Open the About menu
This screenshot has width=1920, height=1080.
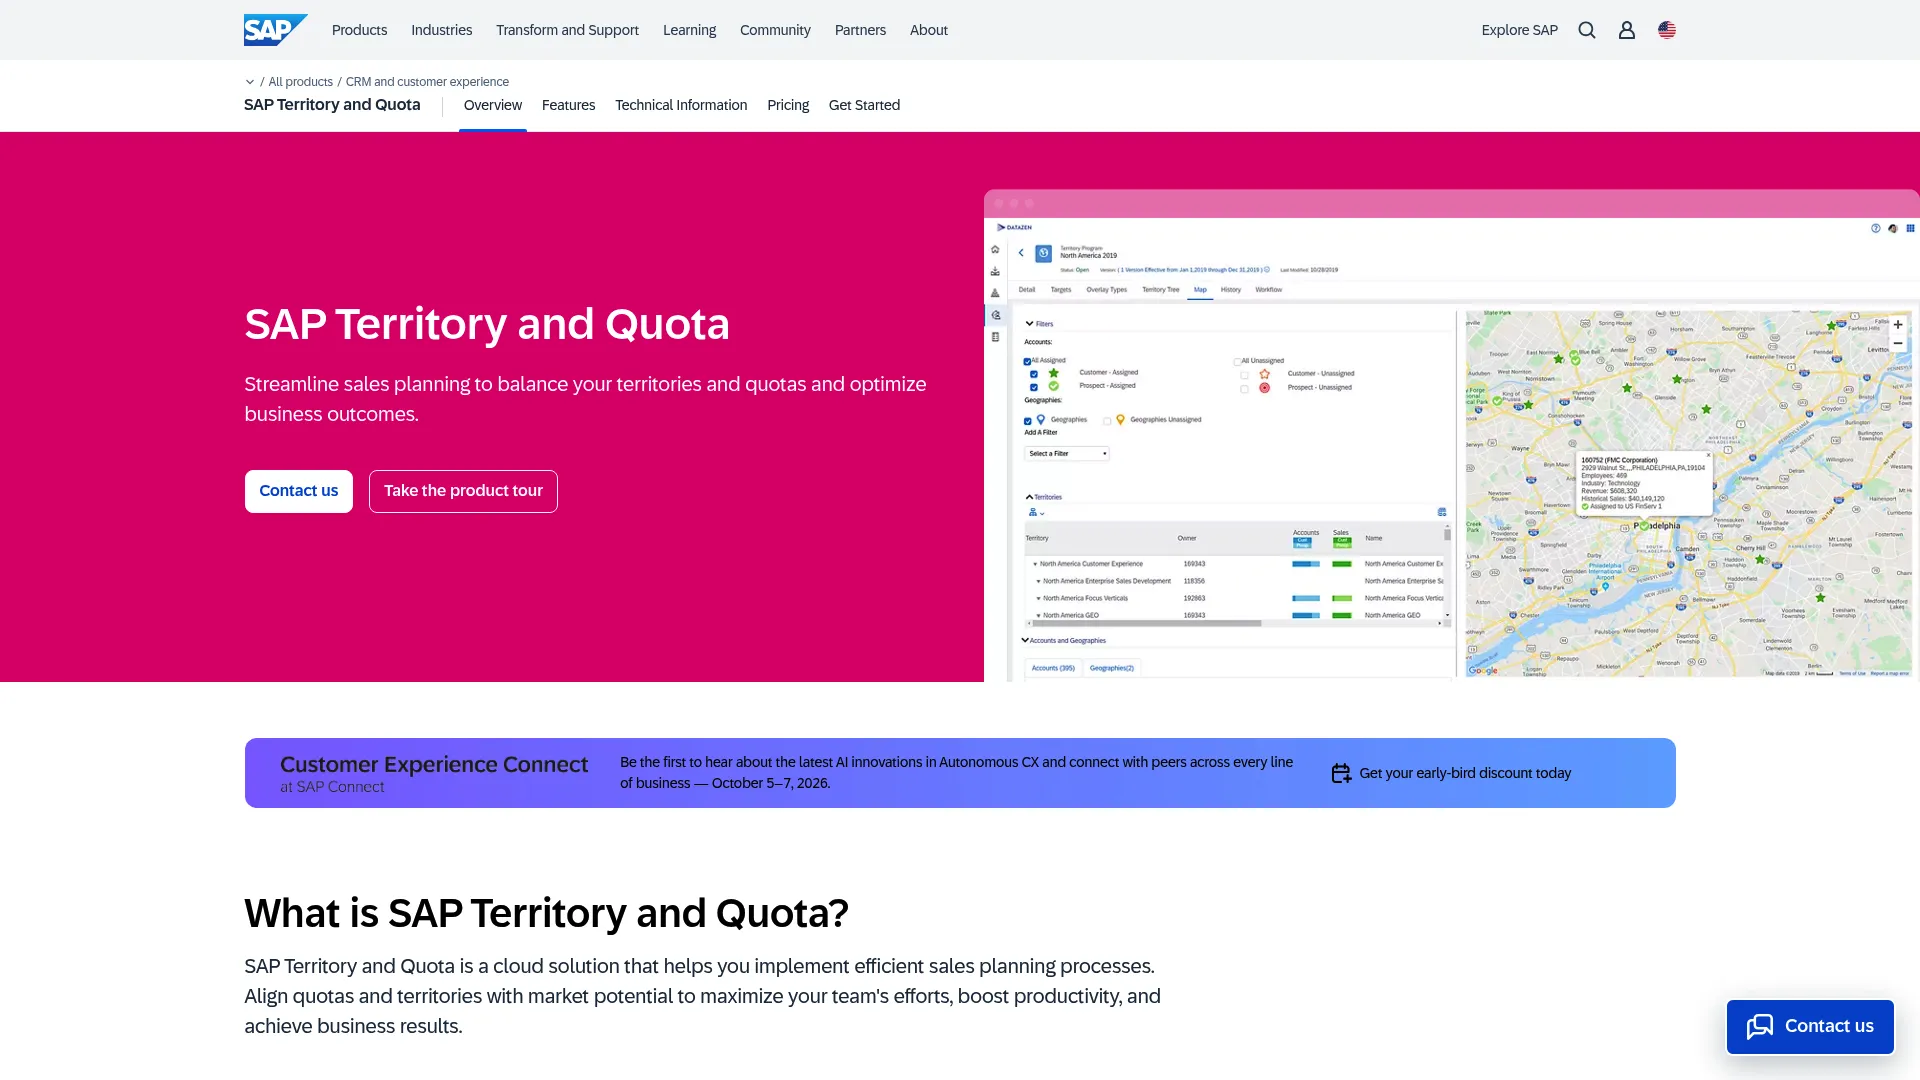[x=928, y=30]
